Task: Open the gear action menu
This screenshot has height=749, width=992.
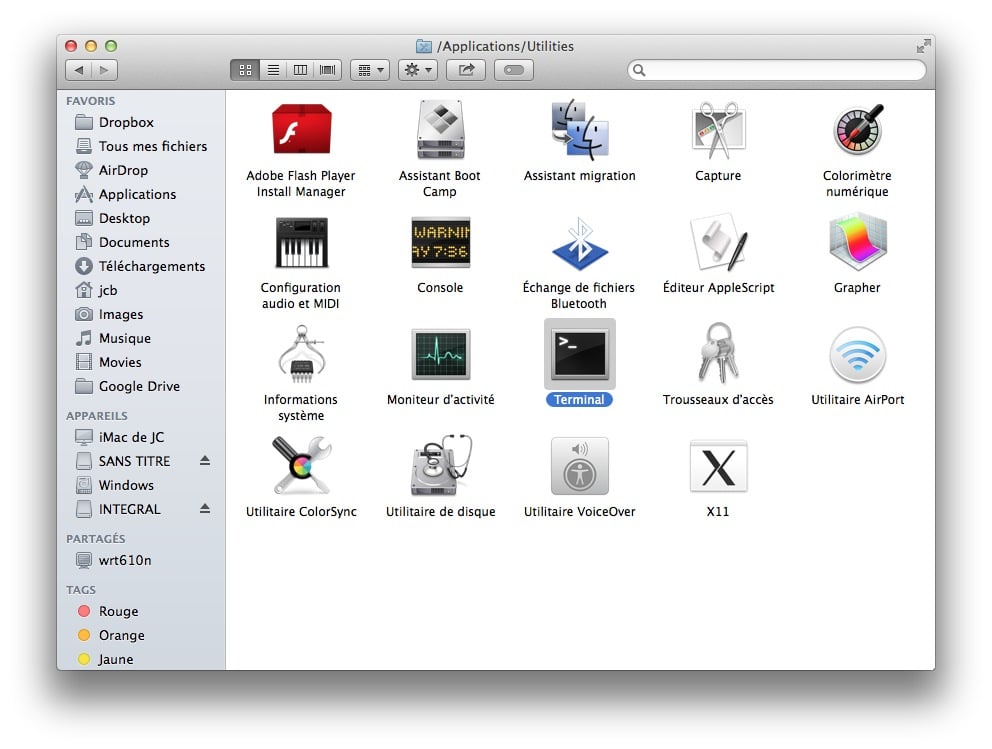Action: click(417, 70)
